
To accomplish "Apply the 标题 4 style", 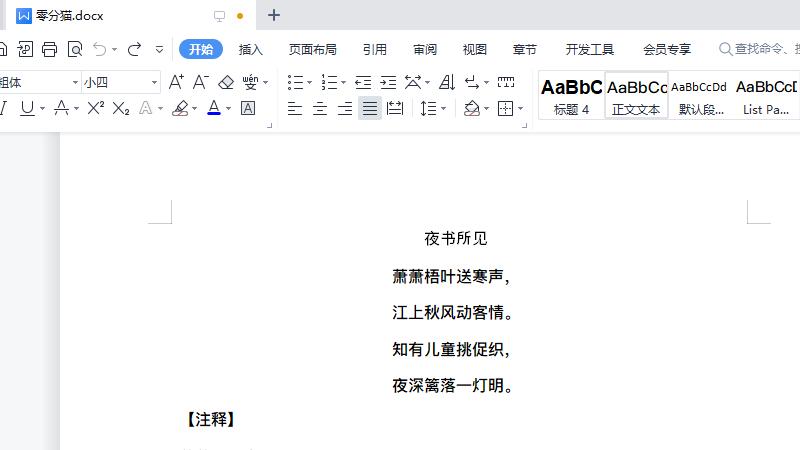I will 571,96.
